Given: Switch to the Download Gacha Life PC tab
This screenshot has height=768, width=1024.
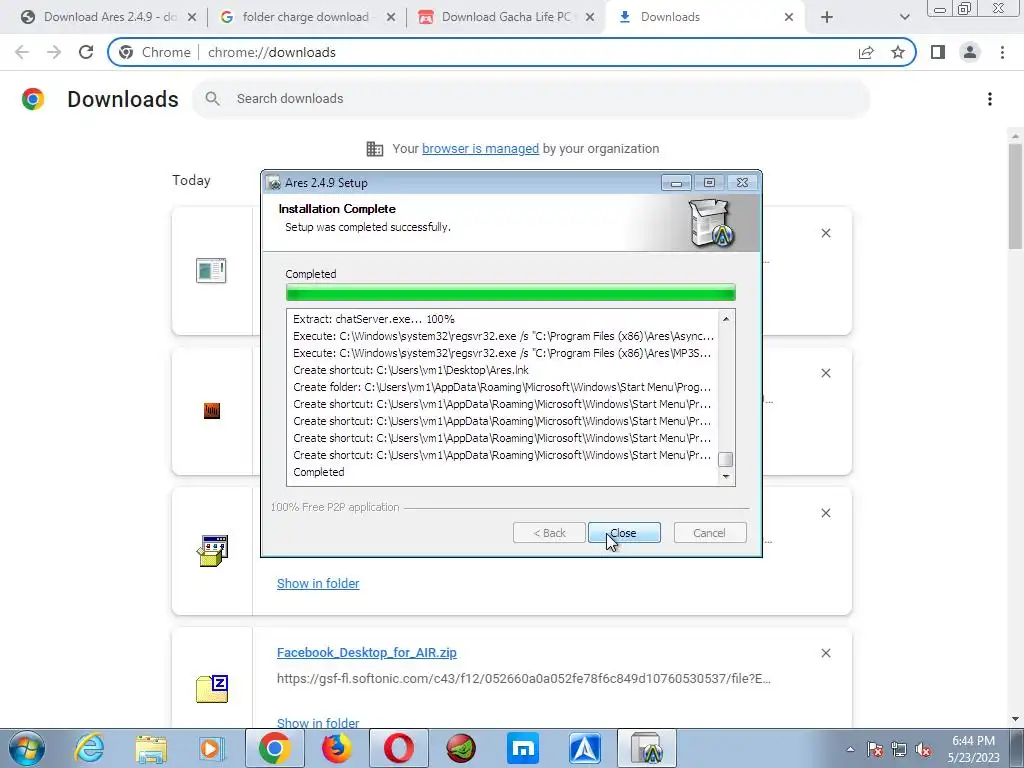Looking at the screenshot, I should 503,17.
